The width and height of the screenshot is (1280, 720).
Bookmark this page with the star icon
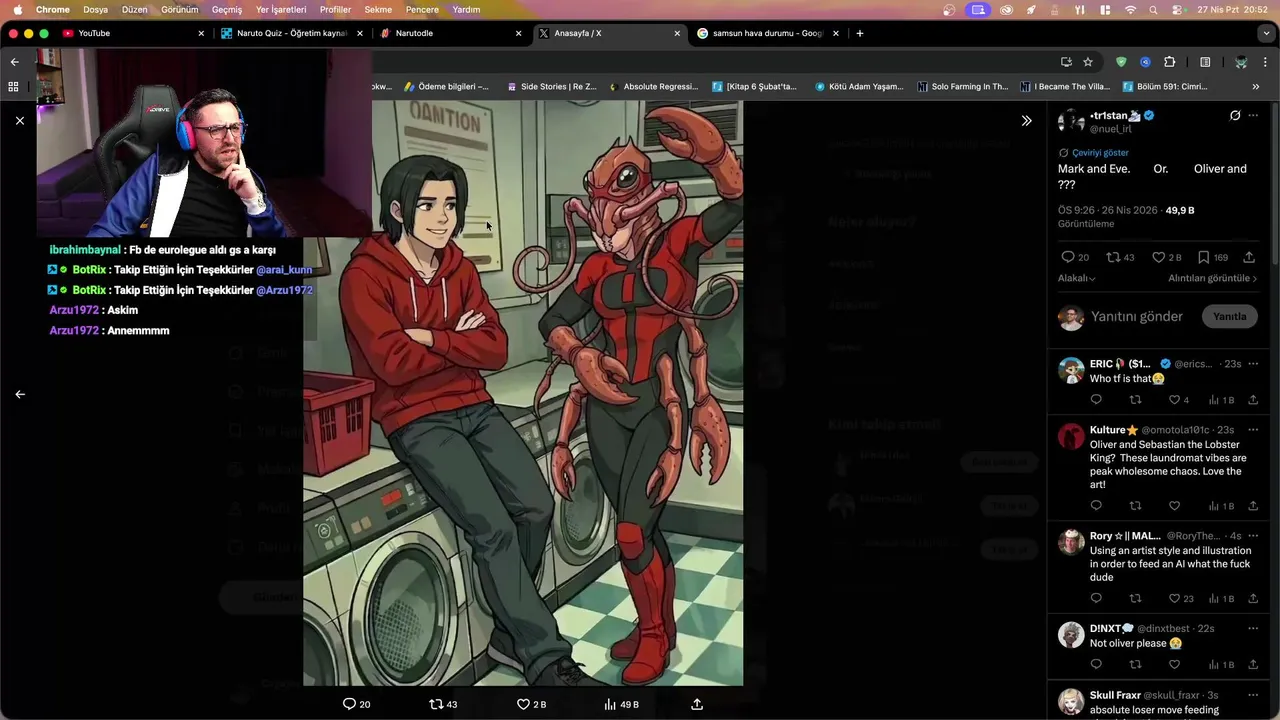(x=1088, y=62)
